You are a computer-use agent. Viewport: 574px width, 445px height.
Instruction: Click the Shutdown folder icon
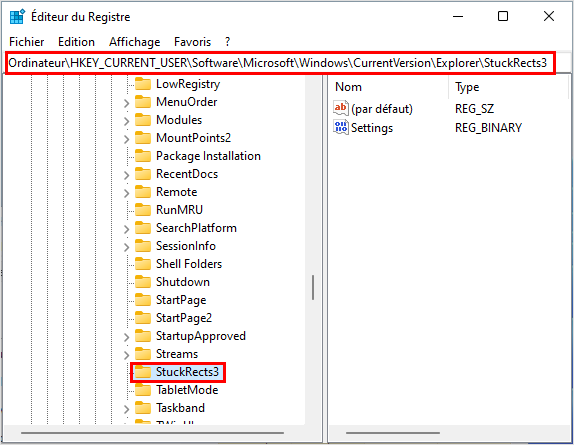pyautogui.click(x=143, y=282)
